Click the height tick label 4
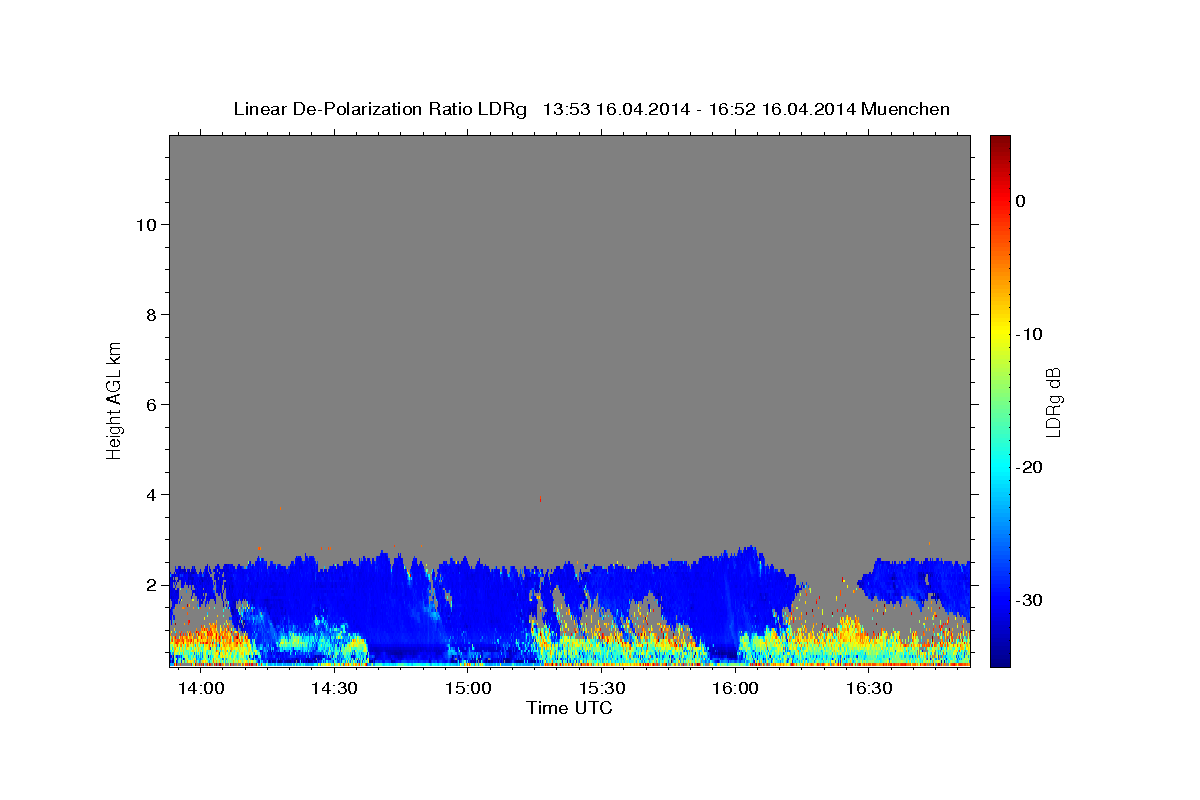This screenshot has width=1200, height=800. coord(151,495)
